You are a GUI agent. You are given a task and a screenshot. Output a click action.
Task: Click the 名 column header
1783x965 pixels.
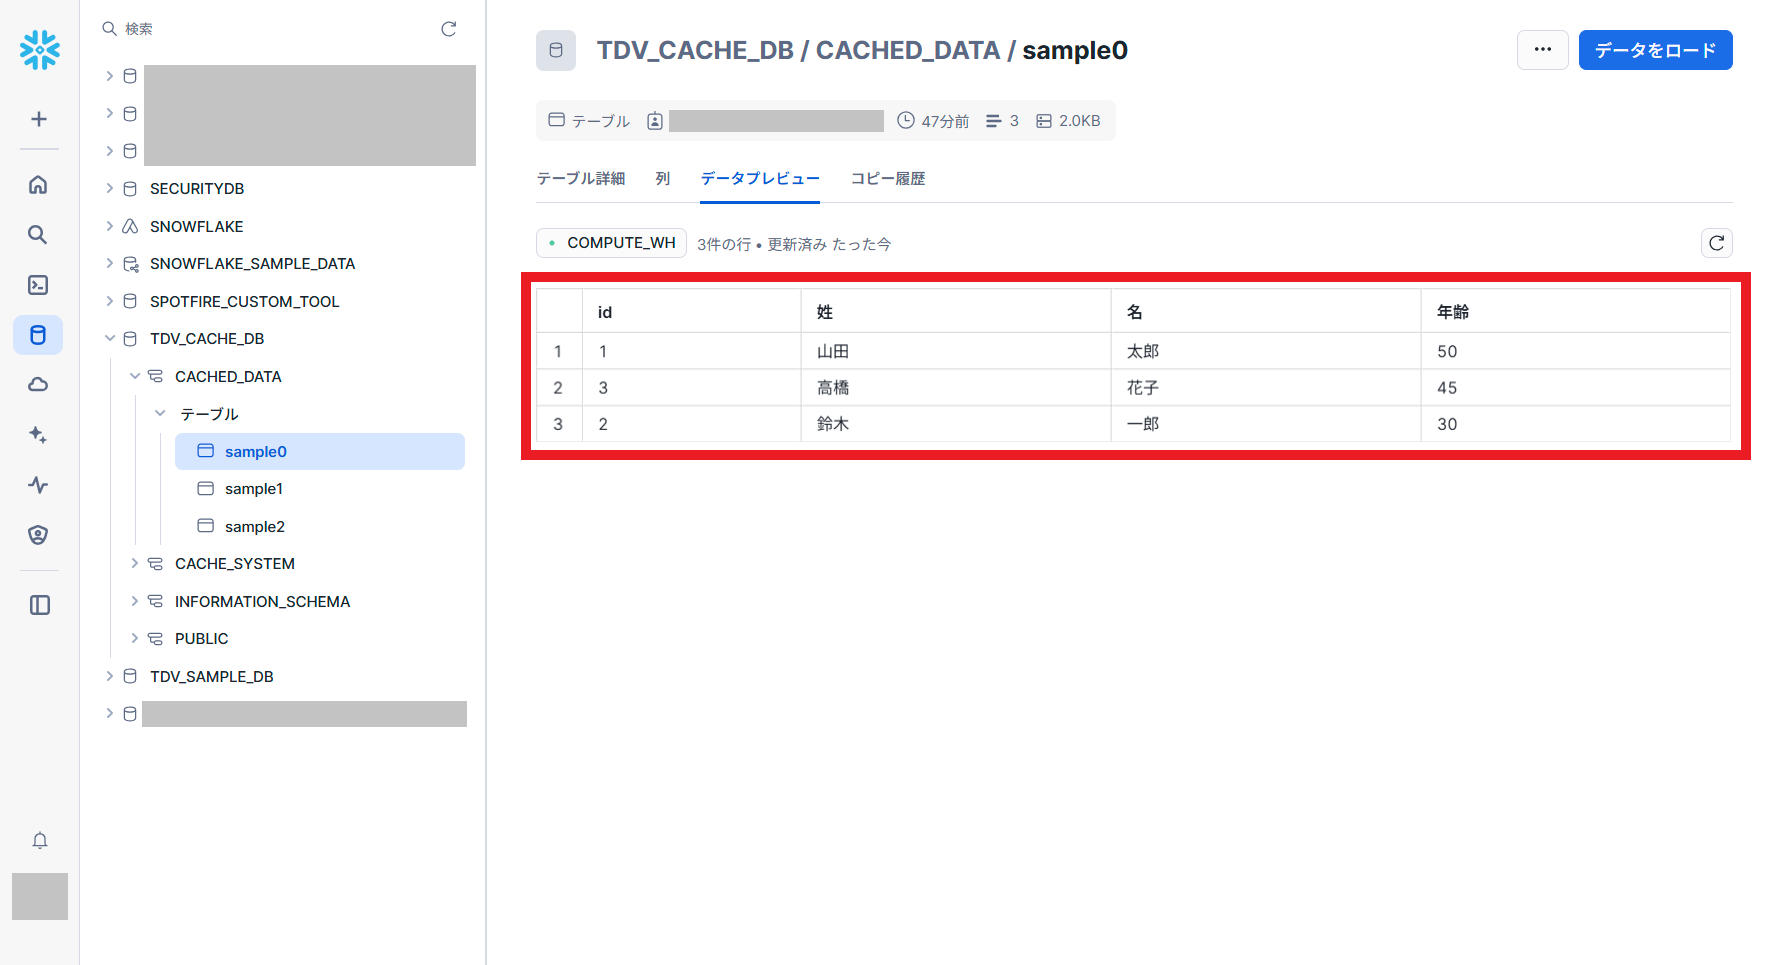pyautogui.click(x=1266, y=312)
